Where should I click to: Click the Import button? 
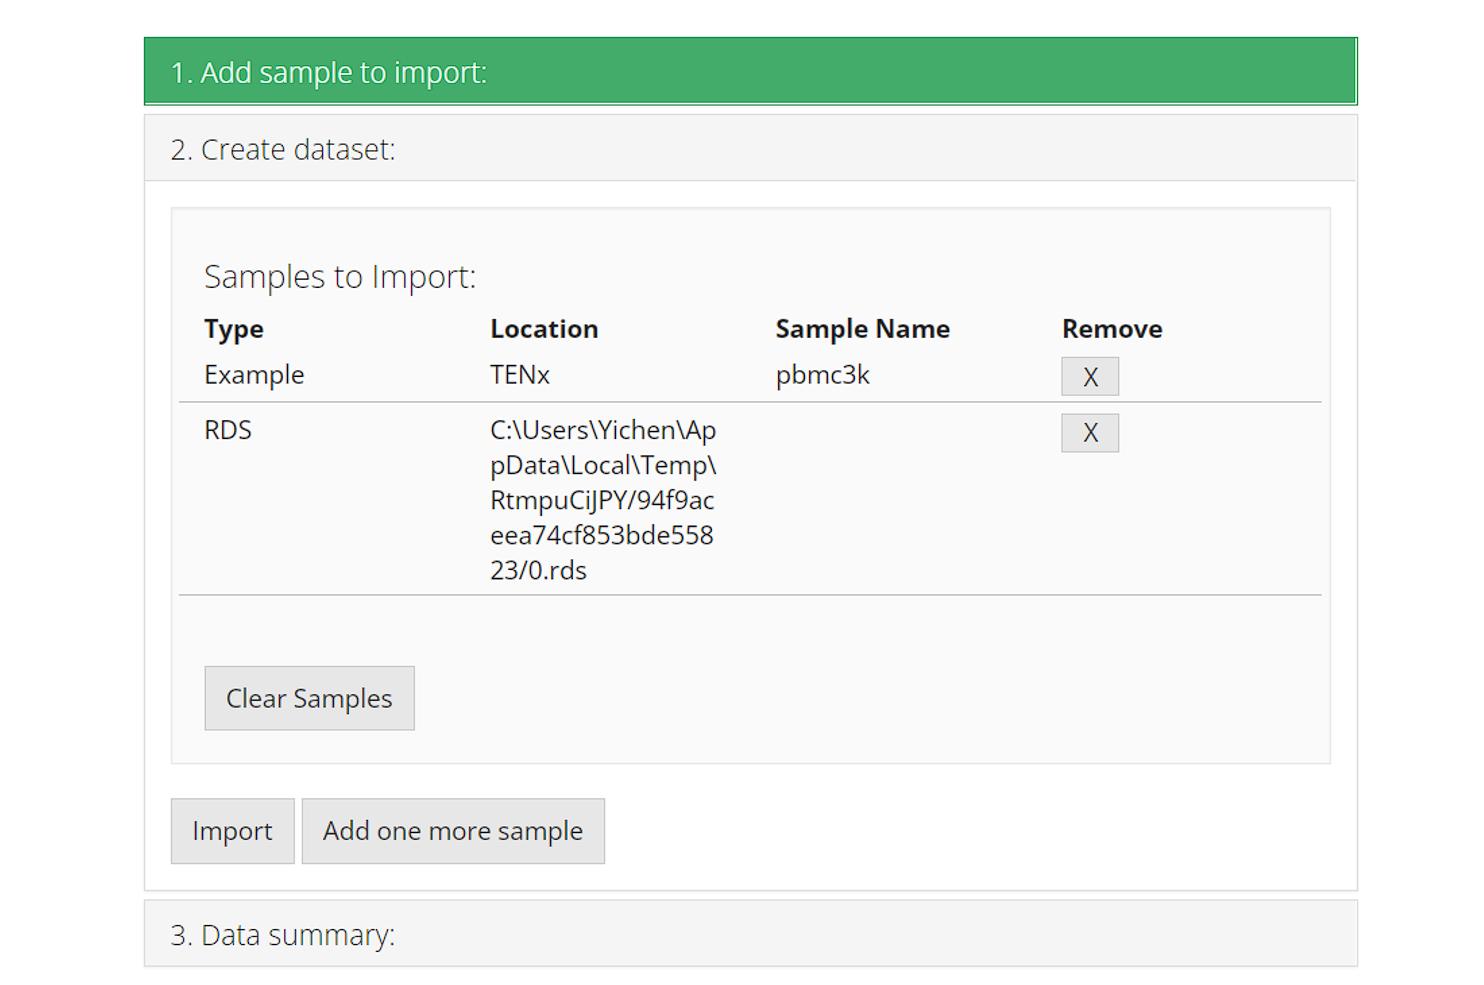point(232,831)
